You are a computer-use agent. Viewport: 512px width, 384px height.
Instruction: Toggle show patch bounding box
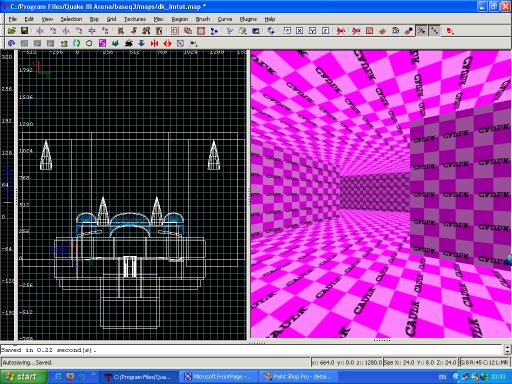pos(369,31)
